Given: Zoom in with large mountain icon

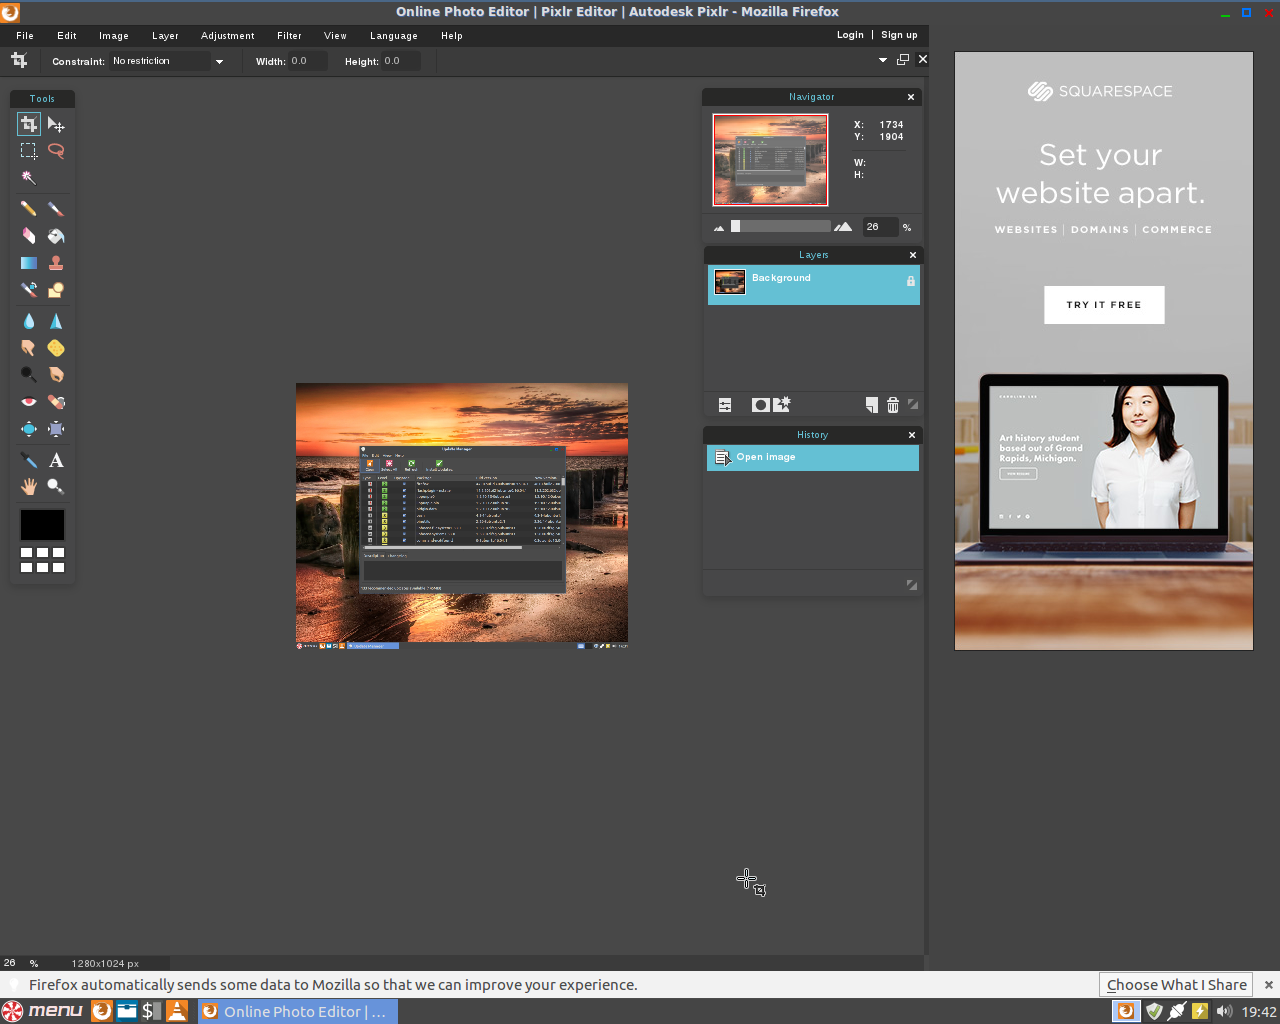Looking at the screenshot, I should 843,227.
